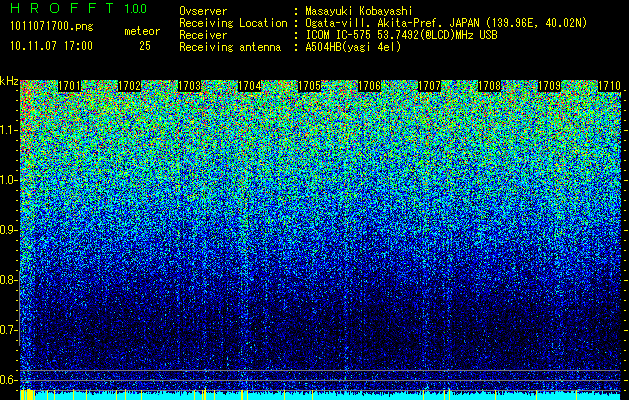
Task: Click the ICOM IC-575 receiver text
Action: 401,35
